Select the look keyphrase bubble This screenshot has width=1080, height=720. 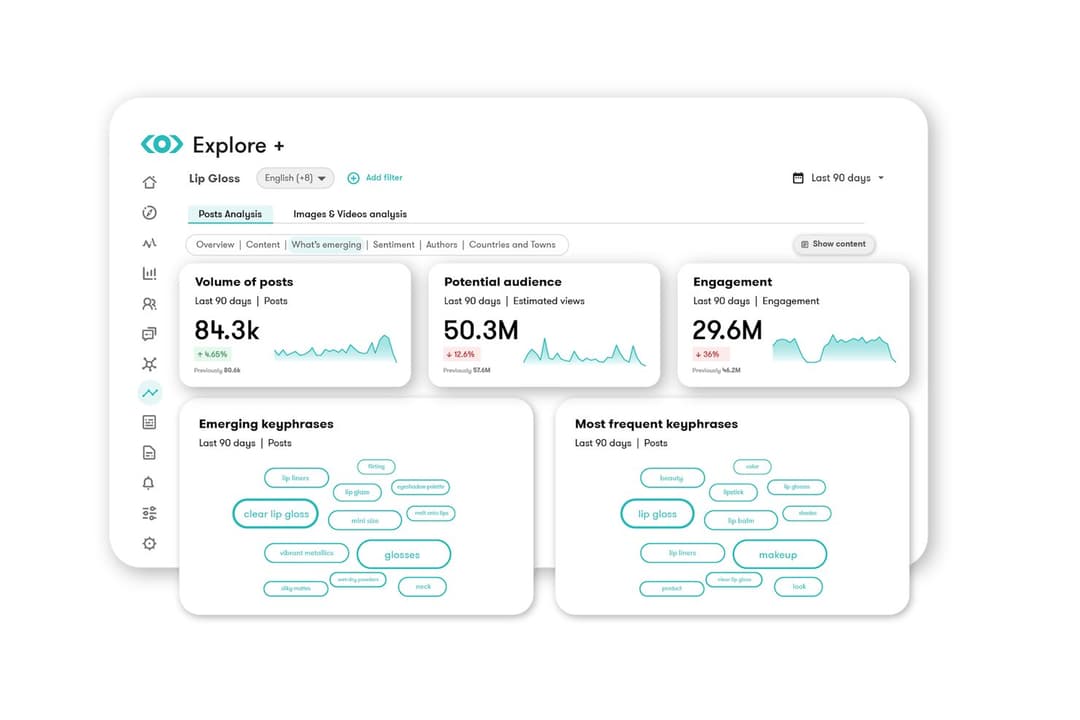[x=799, y=587]
